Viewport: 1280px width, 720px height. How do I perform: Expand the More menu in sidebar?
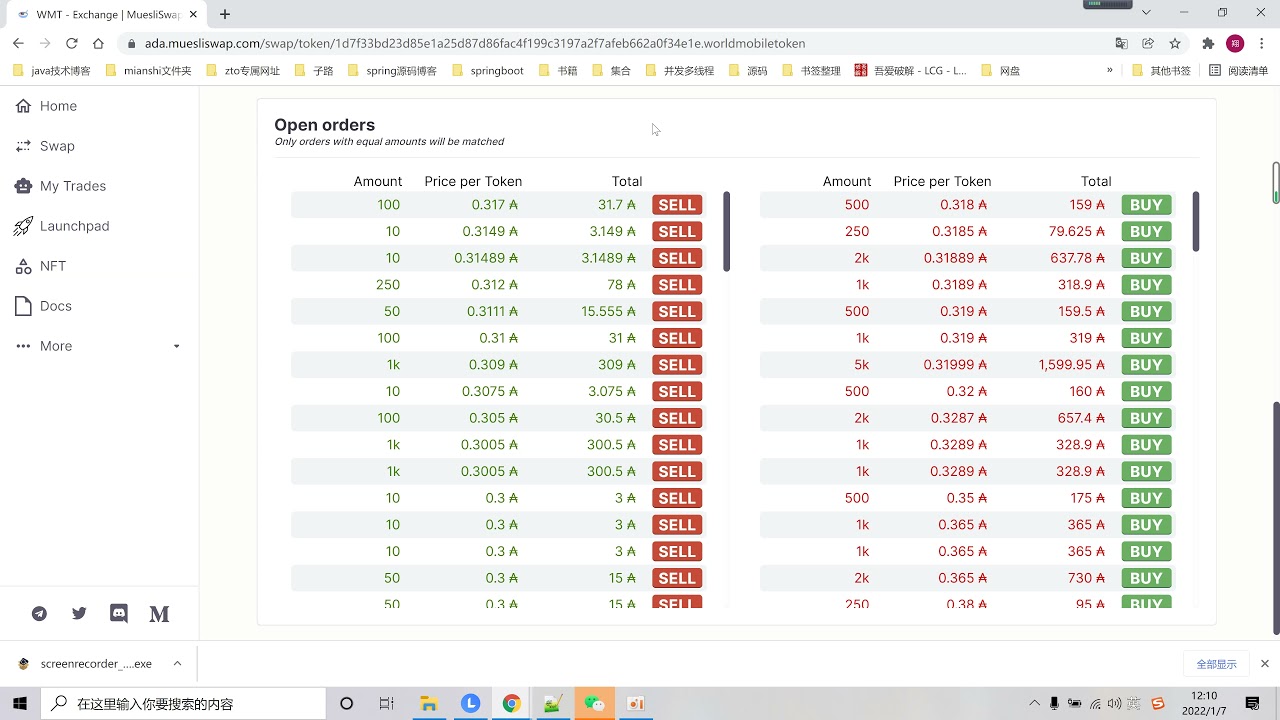[x=100, y=346]
